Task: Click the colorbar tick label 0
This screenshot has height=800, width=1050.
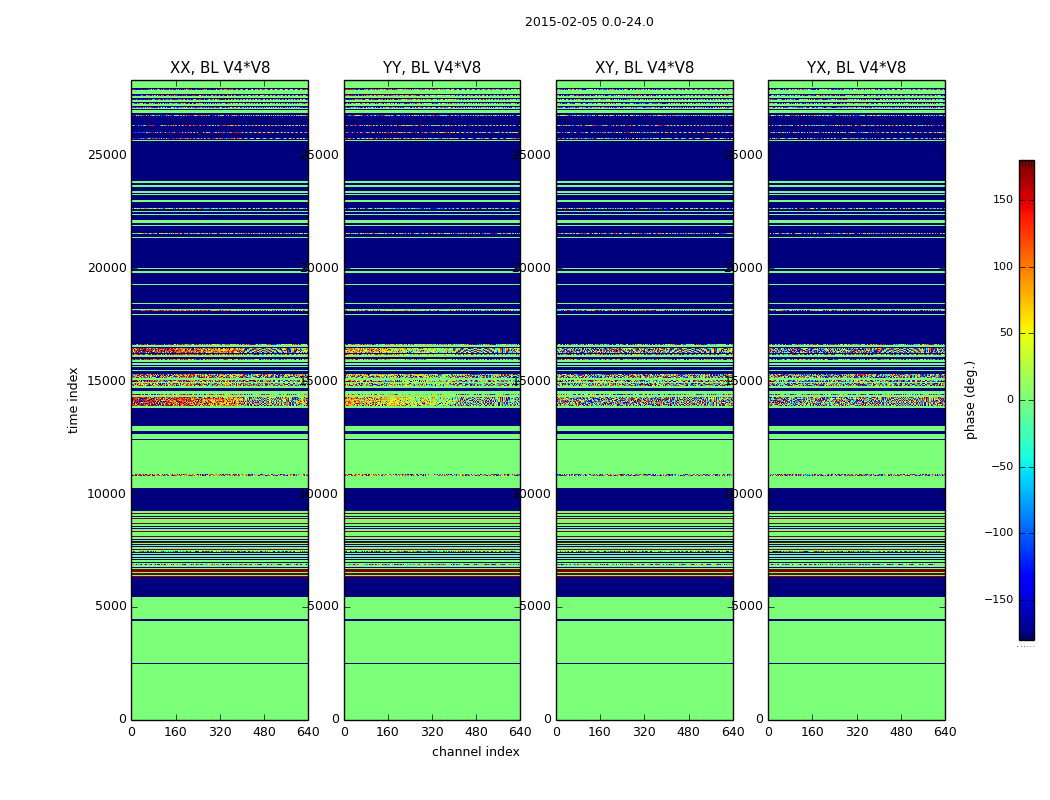Action: coord(1010,400)
